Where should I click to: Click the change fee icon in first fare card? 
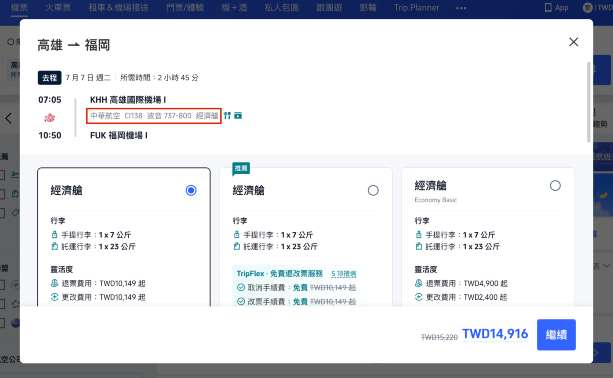point(55,297)
